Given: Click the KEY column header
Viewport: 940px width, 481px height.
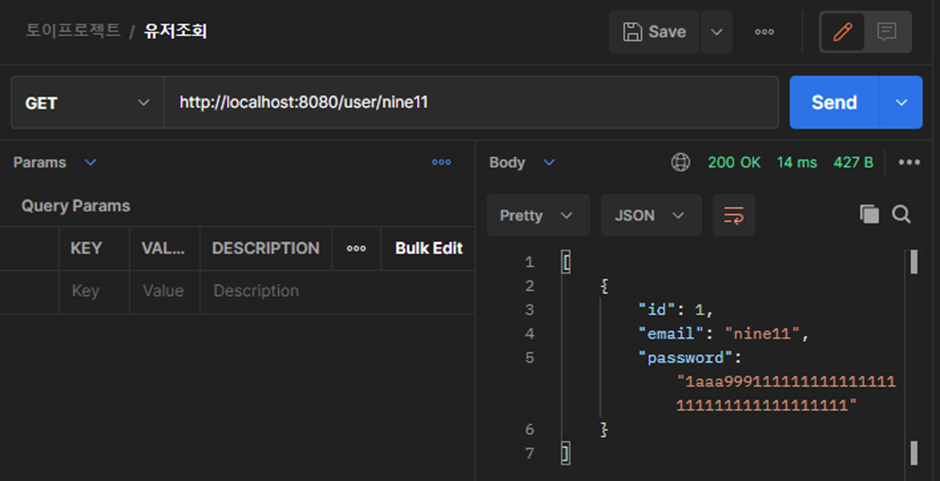Looking at the screenshot, I should pyautogui.click(x=86, y=248).
